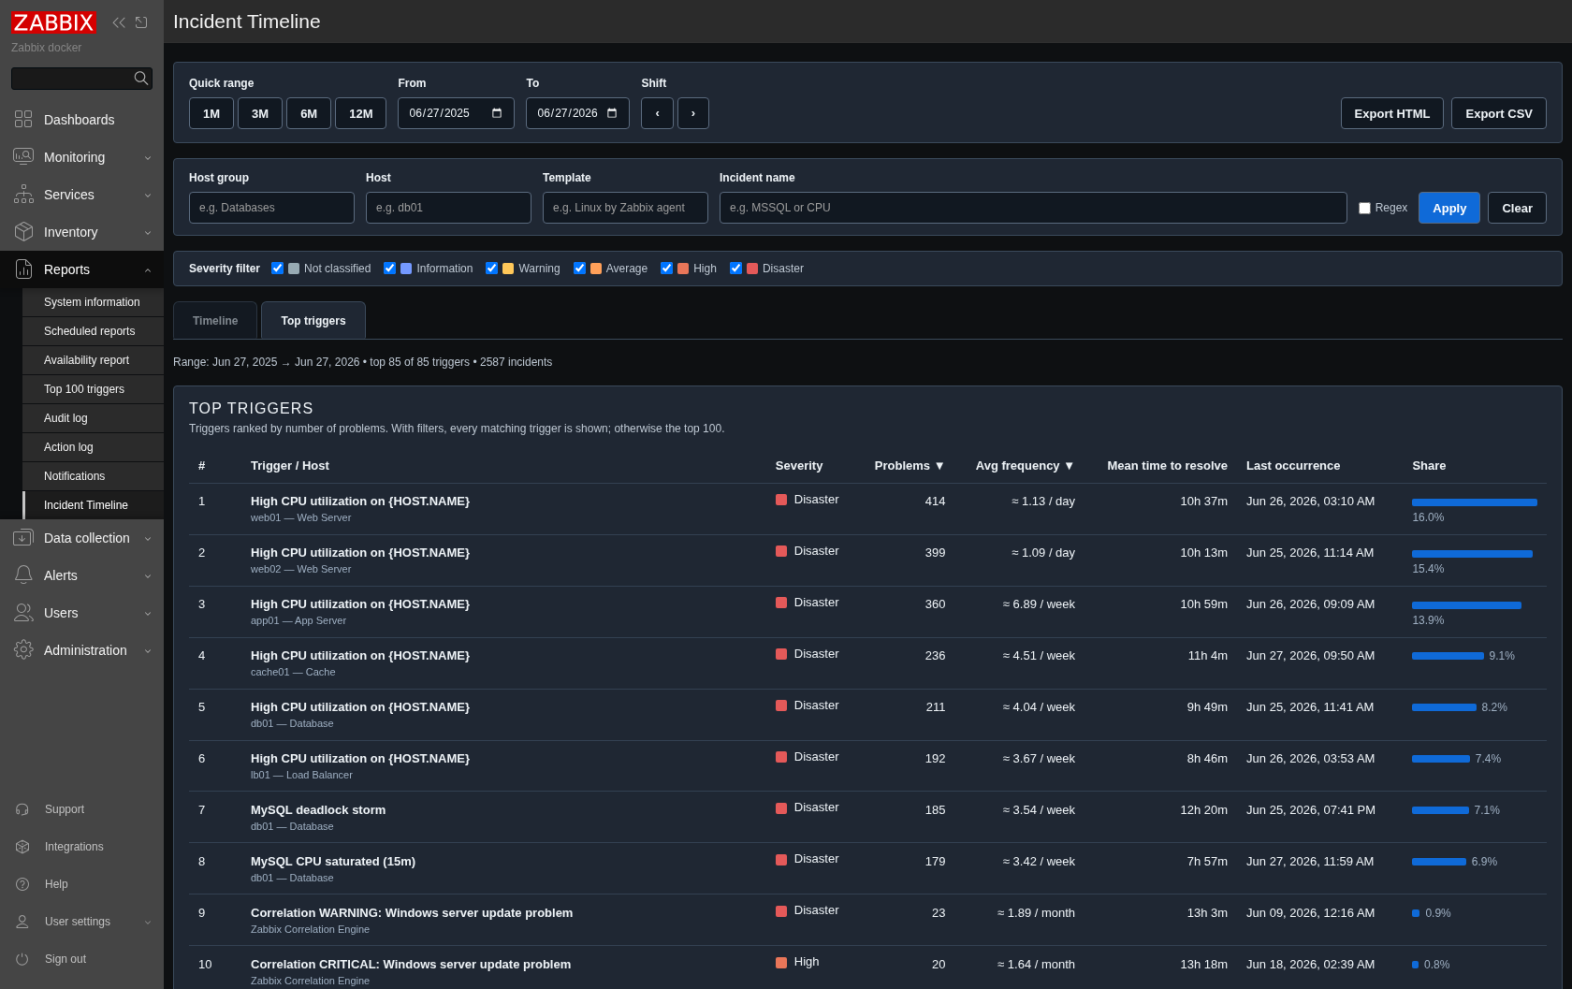Choose the 3M quick range

click(260, 113)
